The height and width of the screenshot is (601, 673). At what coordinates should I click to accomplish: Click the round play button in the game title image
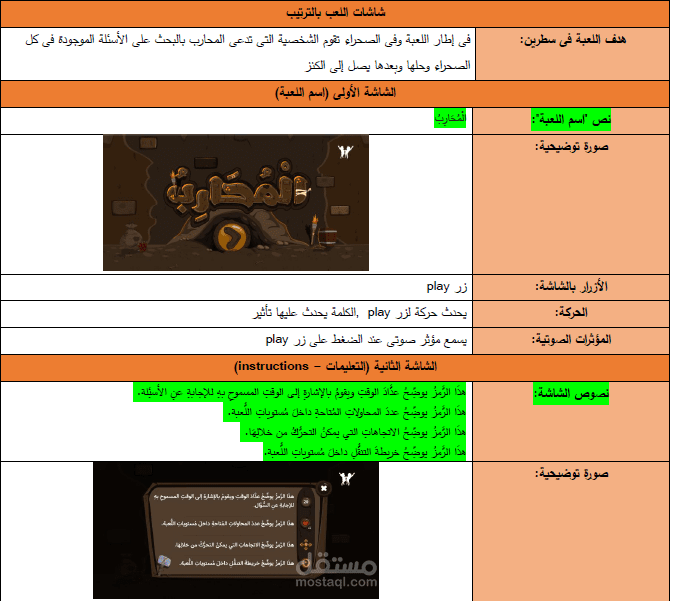point(232,235)
